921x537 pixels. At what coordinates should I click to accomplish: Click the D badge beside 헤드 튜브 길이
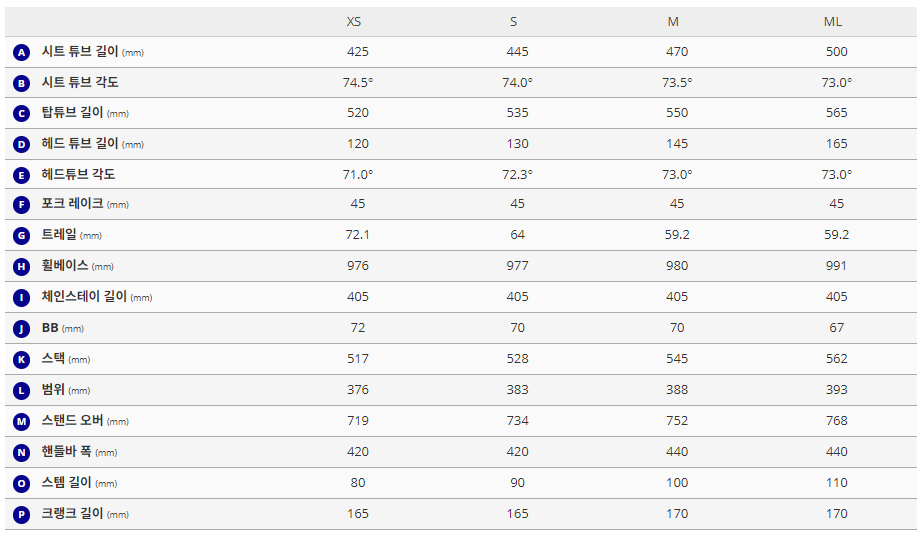coord(22,144)
